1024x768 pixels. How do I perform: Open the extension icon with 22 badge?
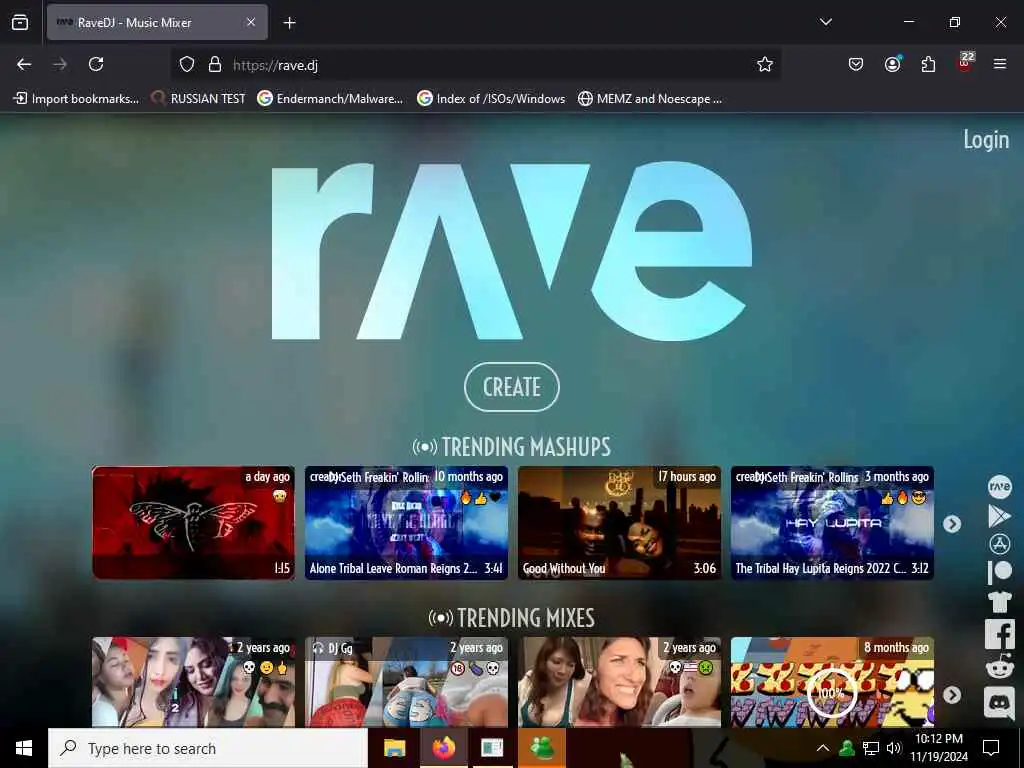click(965, 63)
